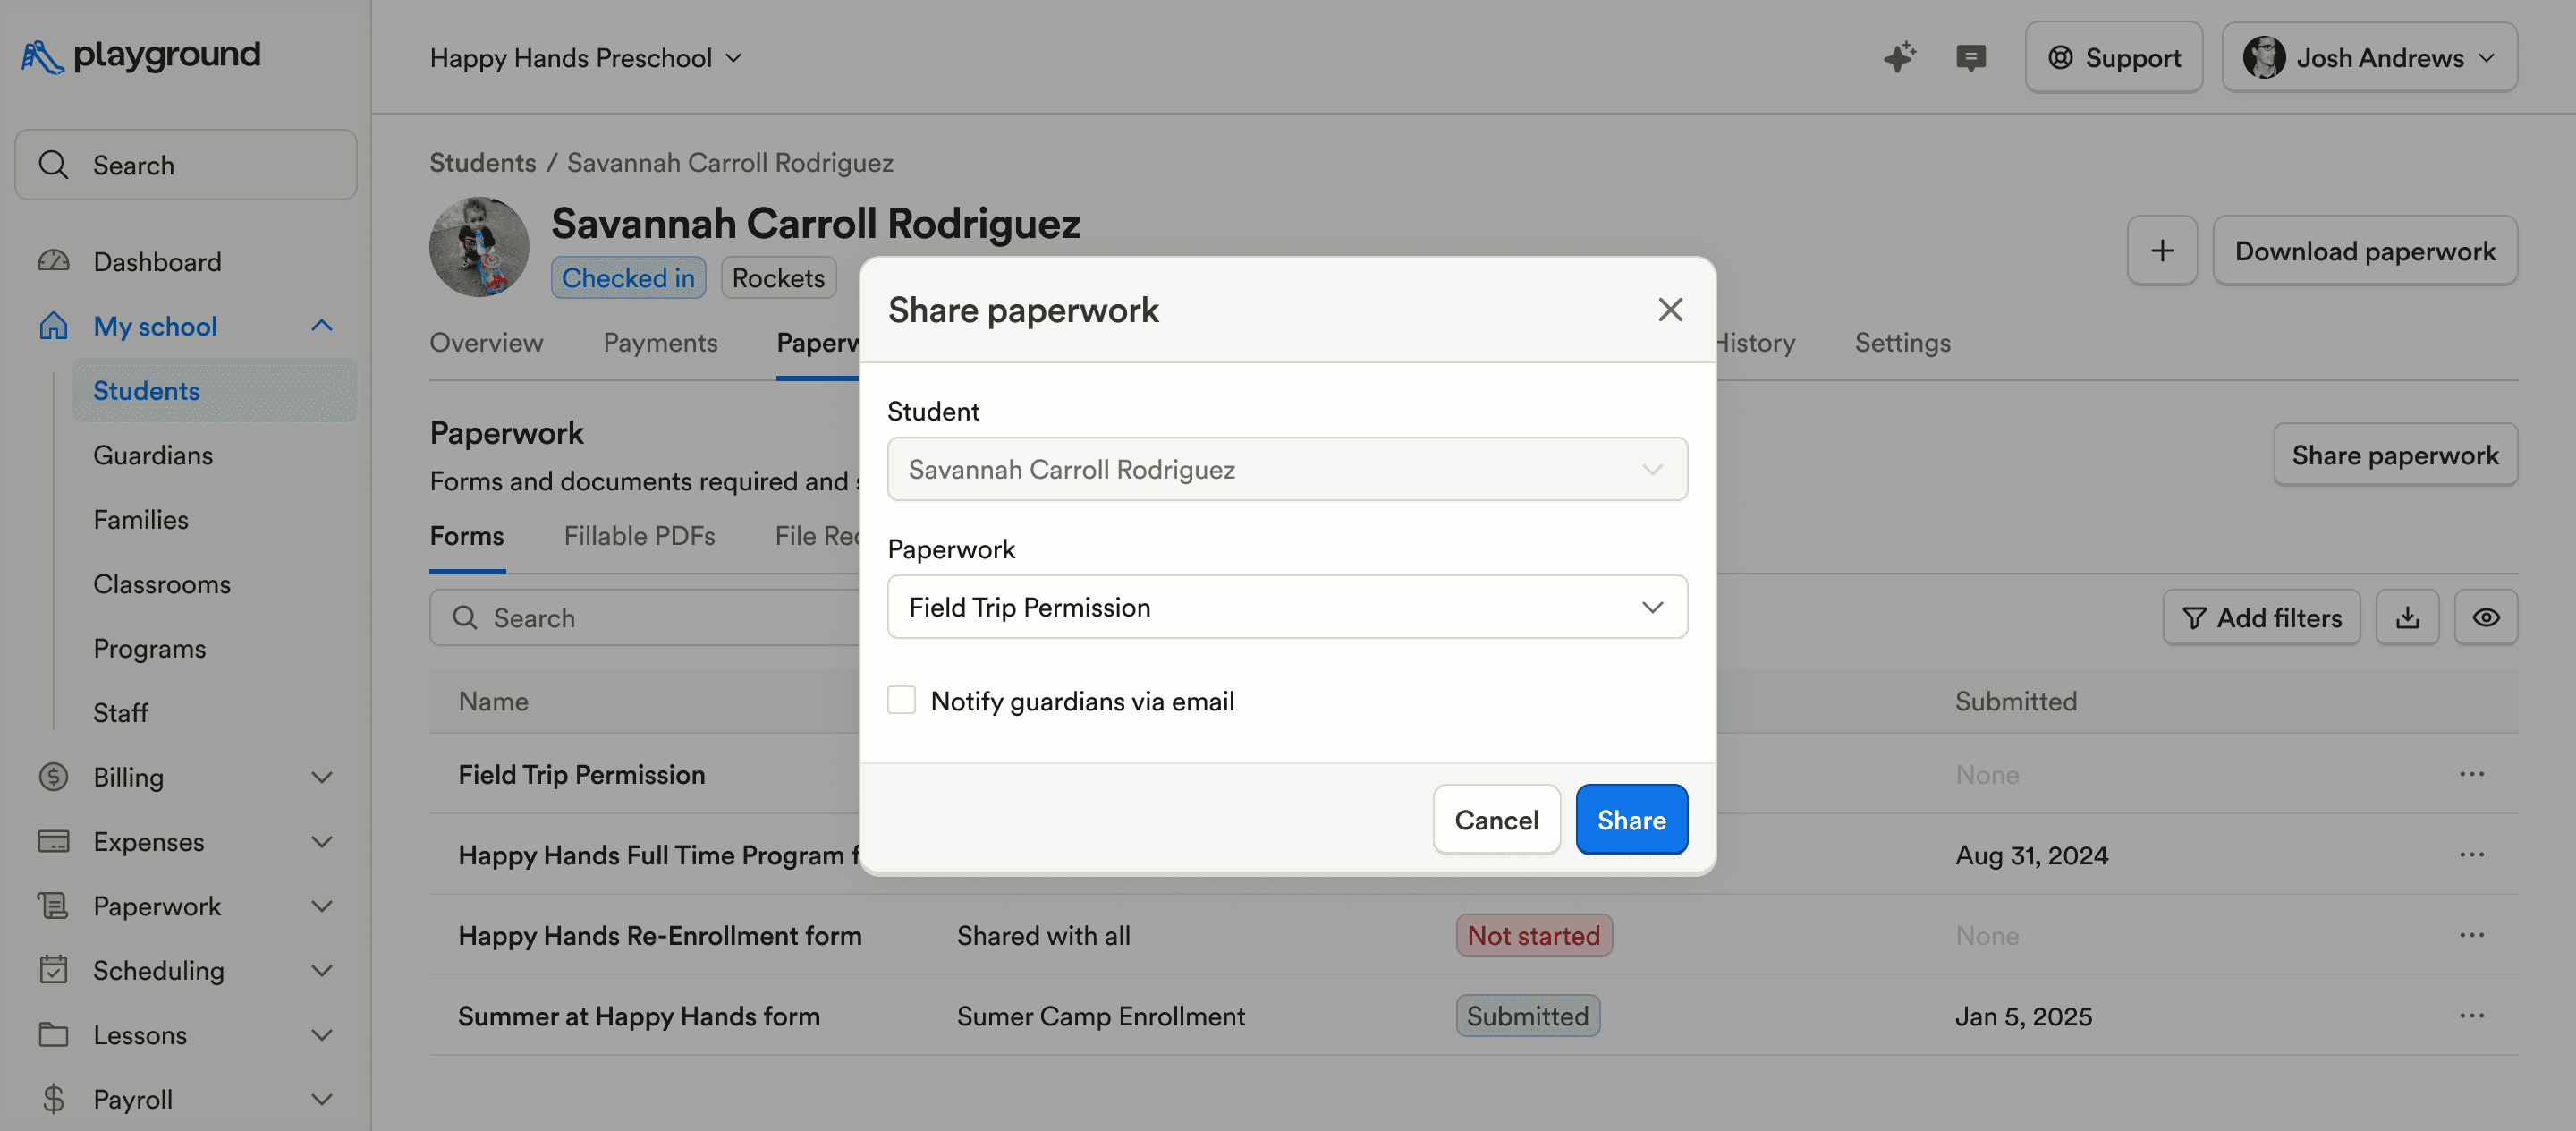The width and height of the screenshot is (2576, 1131).
Task: Open options for Summer at Happy Hands form
Action: tap(2471, 1016)
